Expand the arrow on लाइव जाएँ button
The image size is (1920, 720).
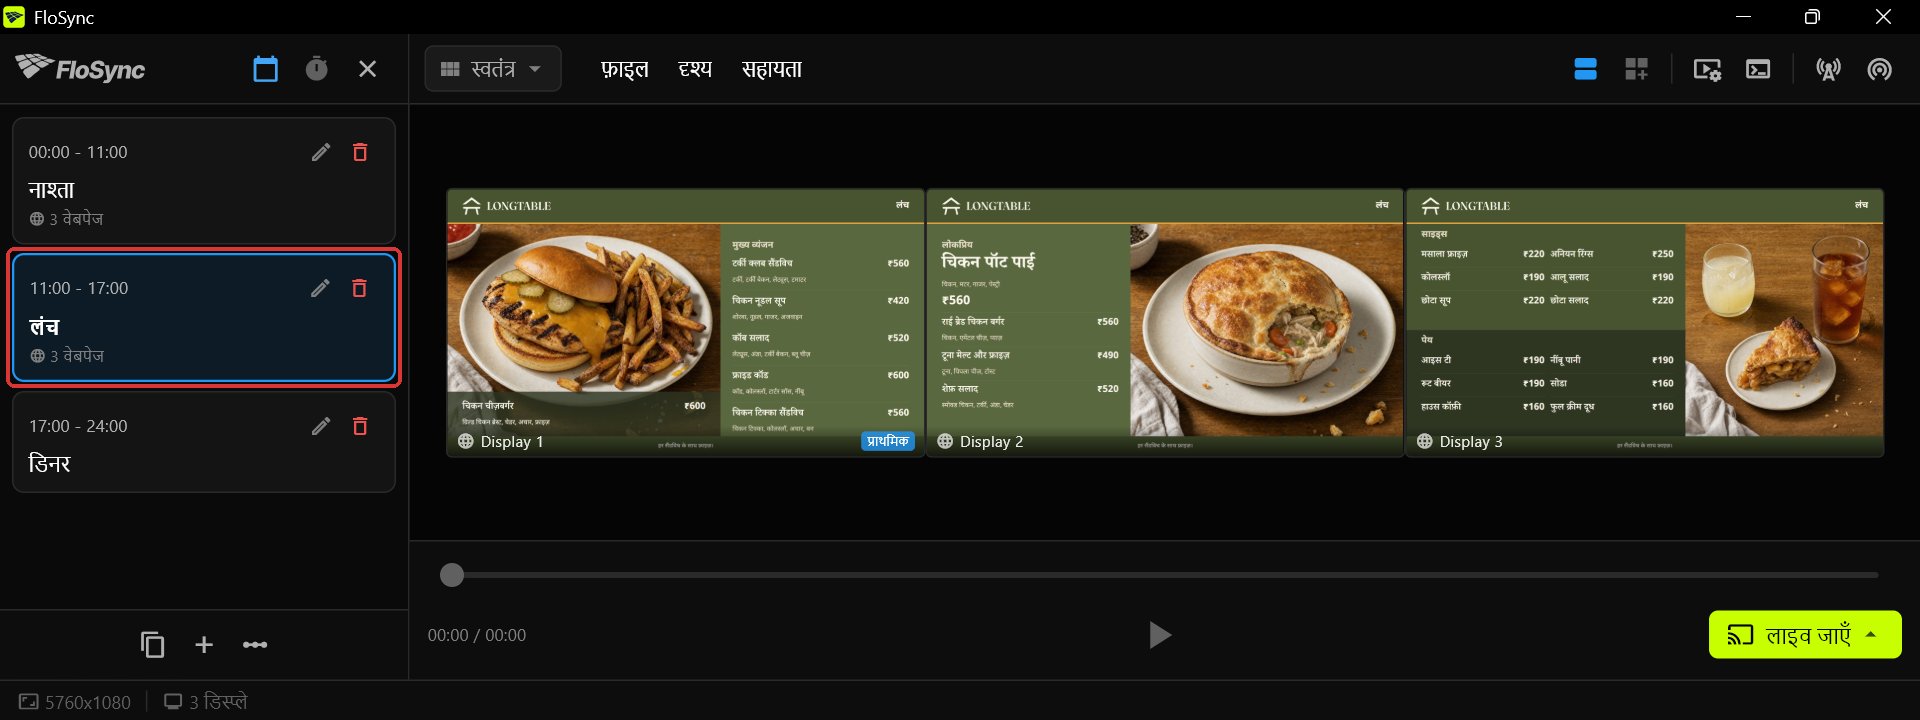1871,635
